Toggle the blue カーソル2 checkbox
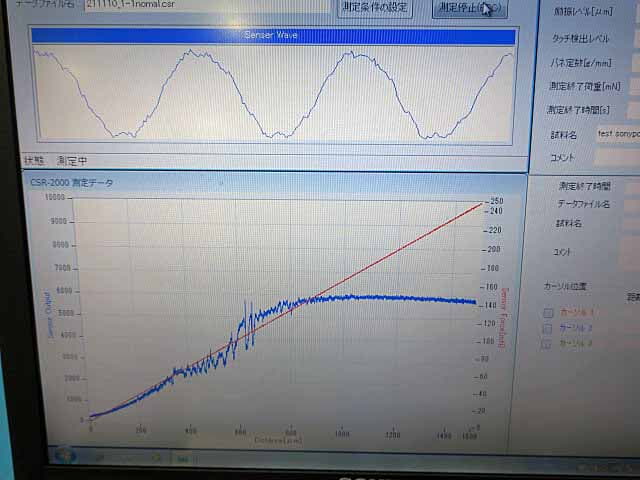 [548, 328]
